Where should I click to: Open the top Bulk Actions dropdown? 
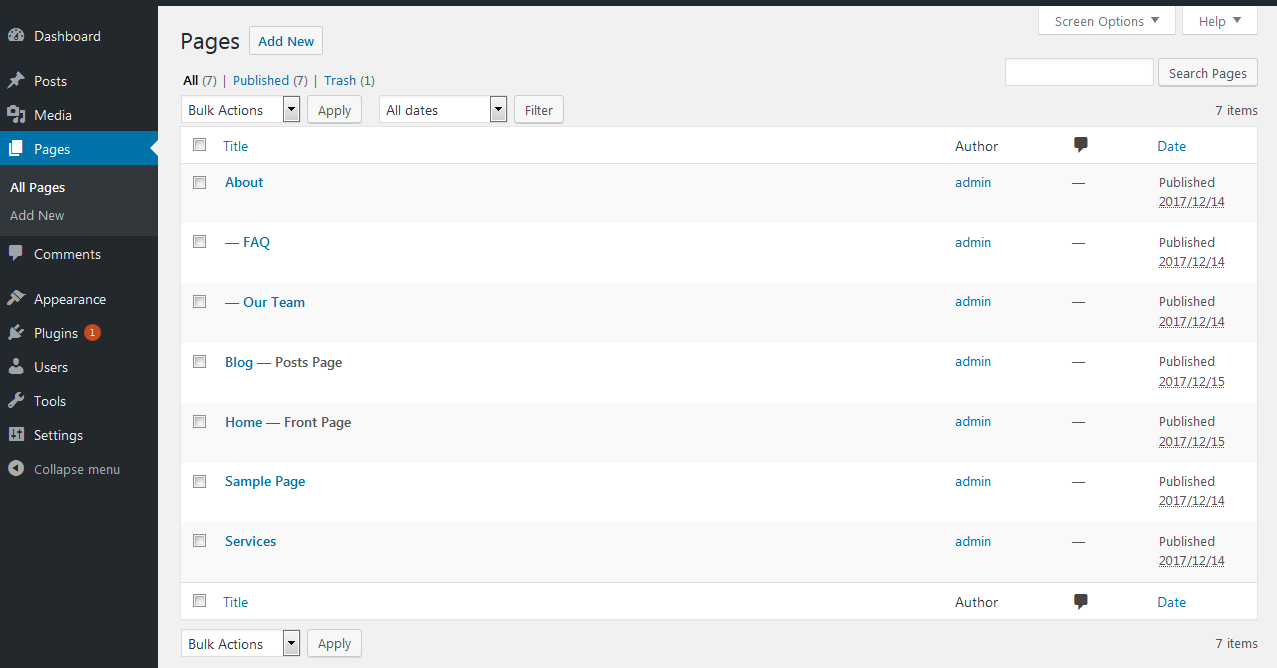(241, 110)
